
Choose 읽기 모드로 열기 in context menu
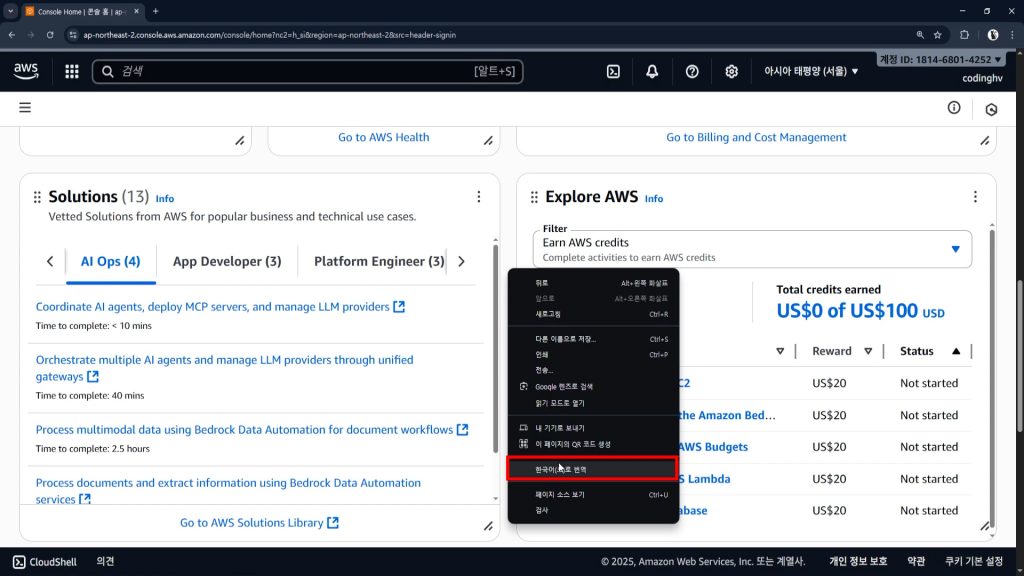(593, 403)
